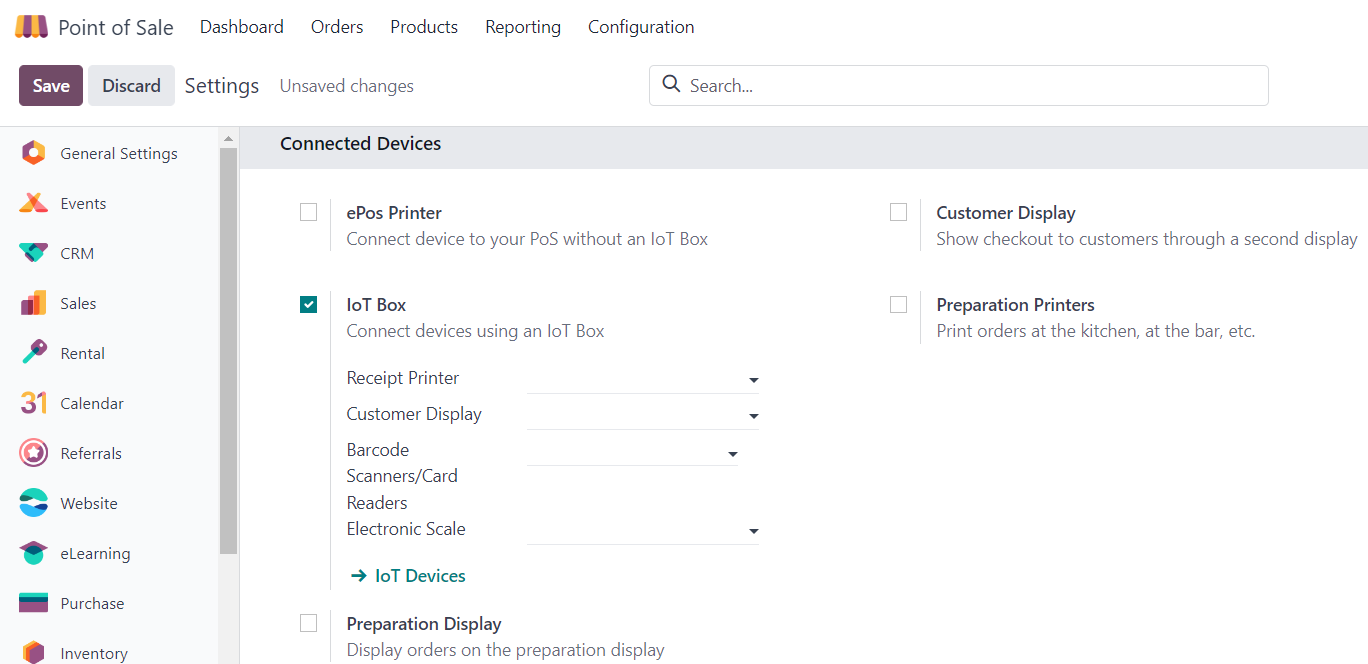Screen dimensions: 1368x664
Task: Click the Events sidebar icon
Action: 33,203
